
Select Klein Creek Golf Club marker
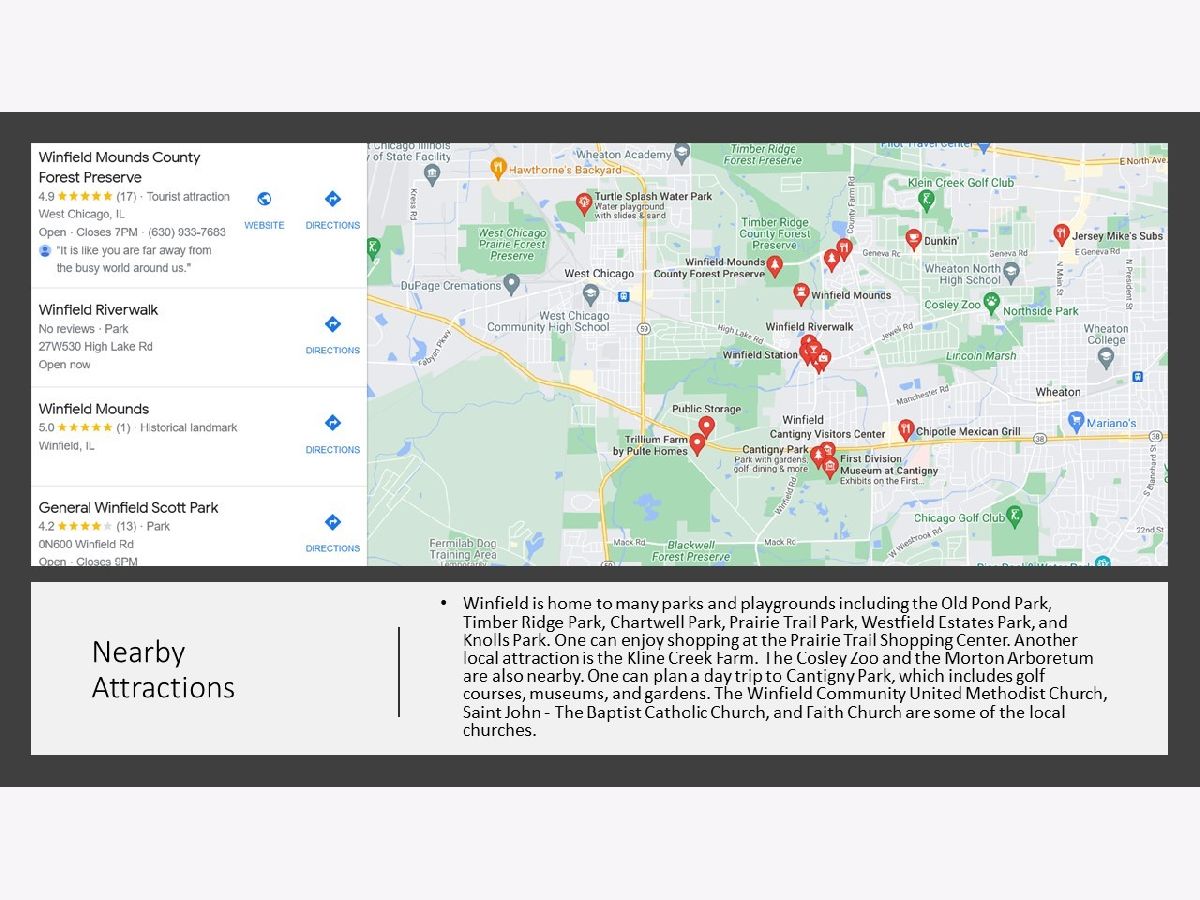(x=927, y=199)
